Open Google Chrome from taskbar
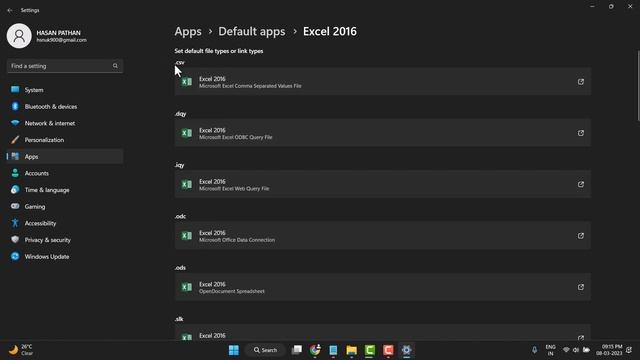Screen dimensions: 640x360 click(x=315, y=350)
